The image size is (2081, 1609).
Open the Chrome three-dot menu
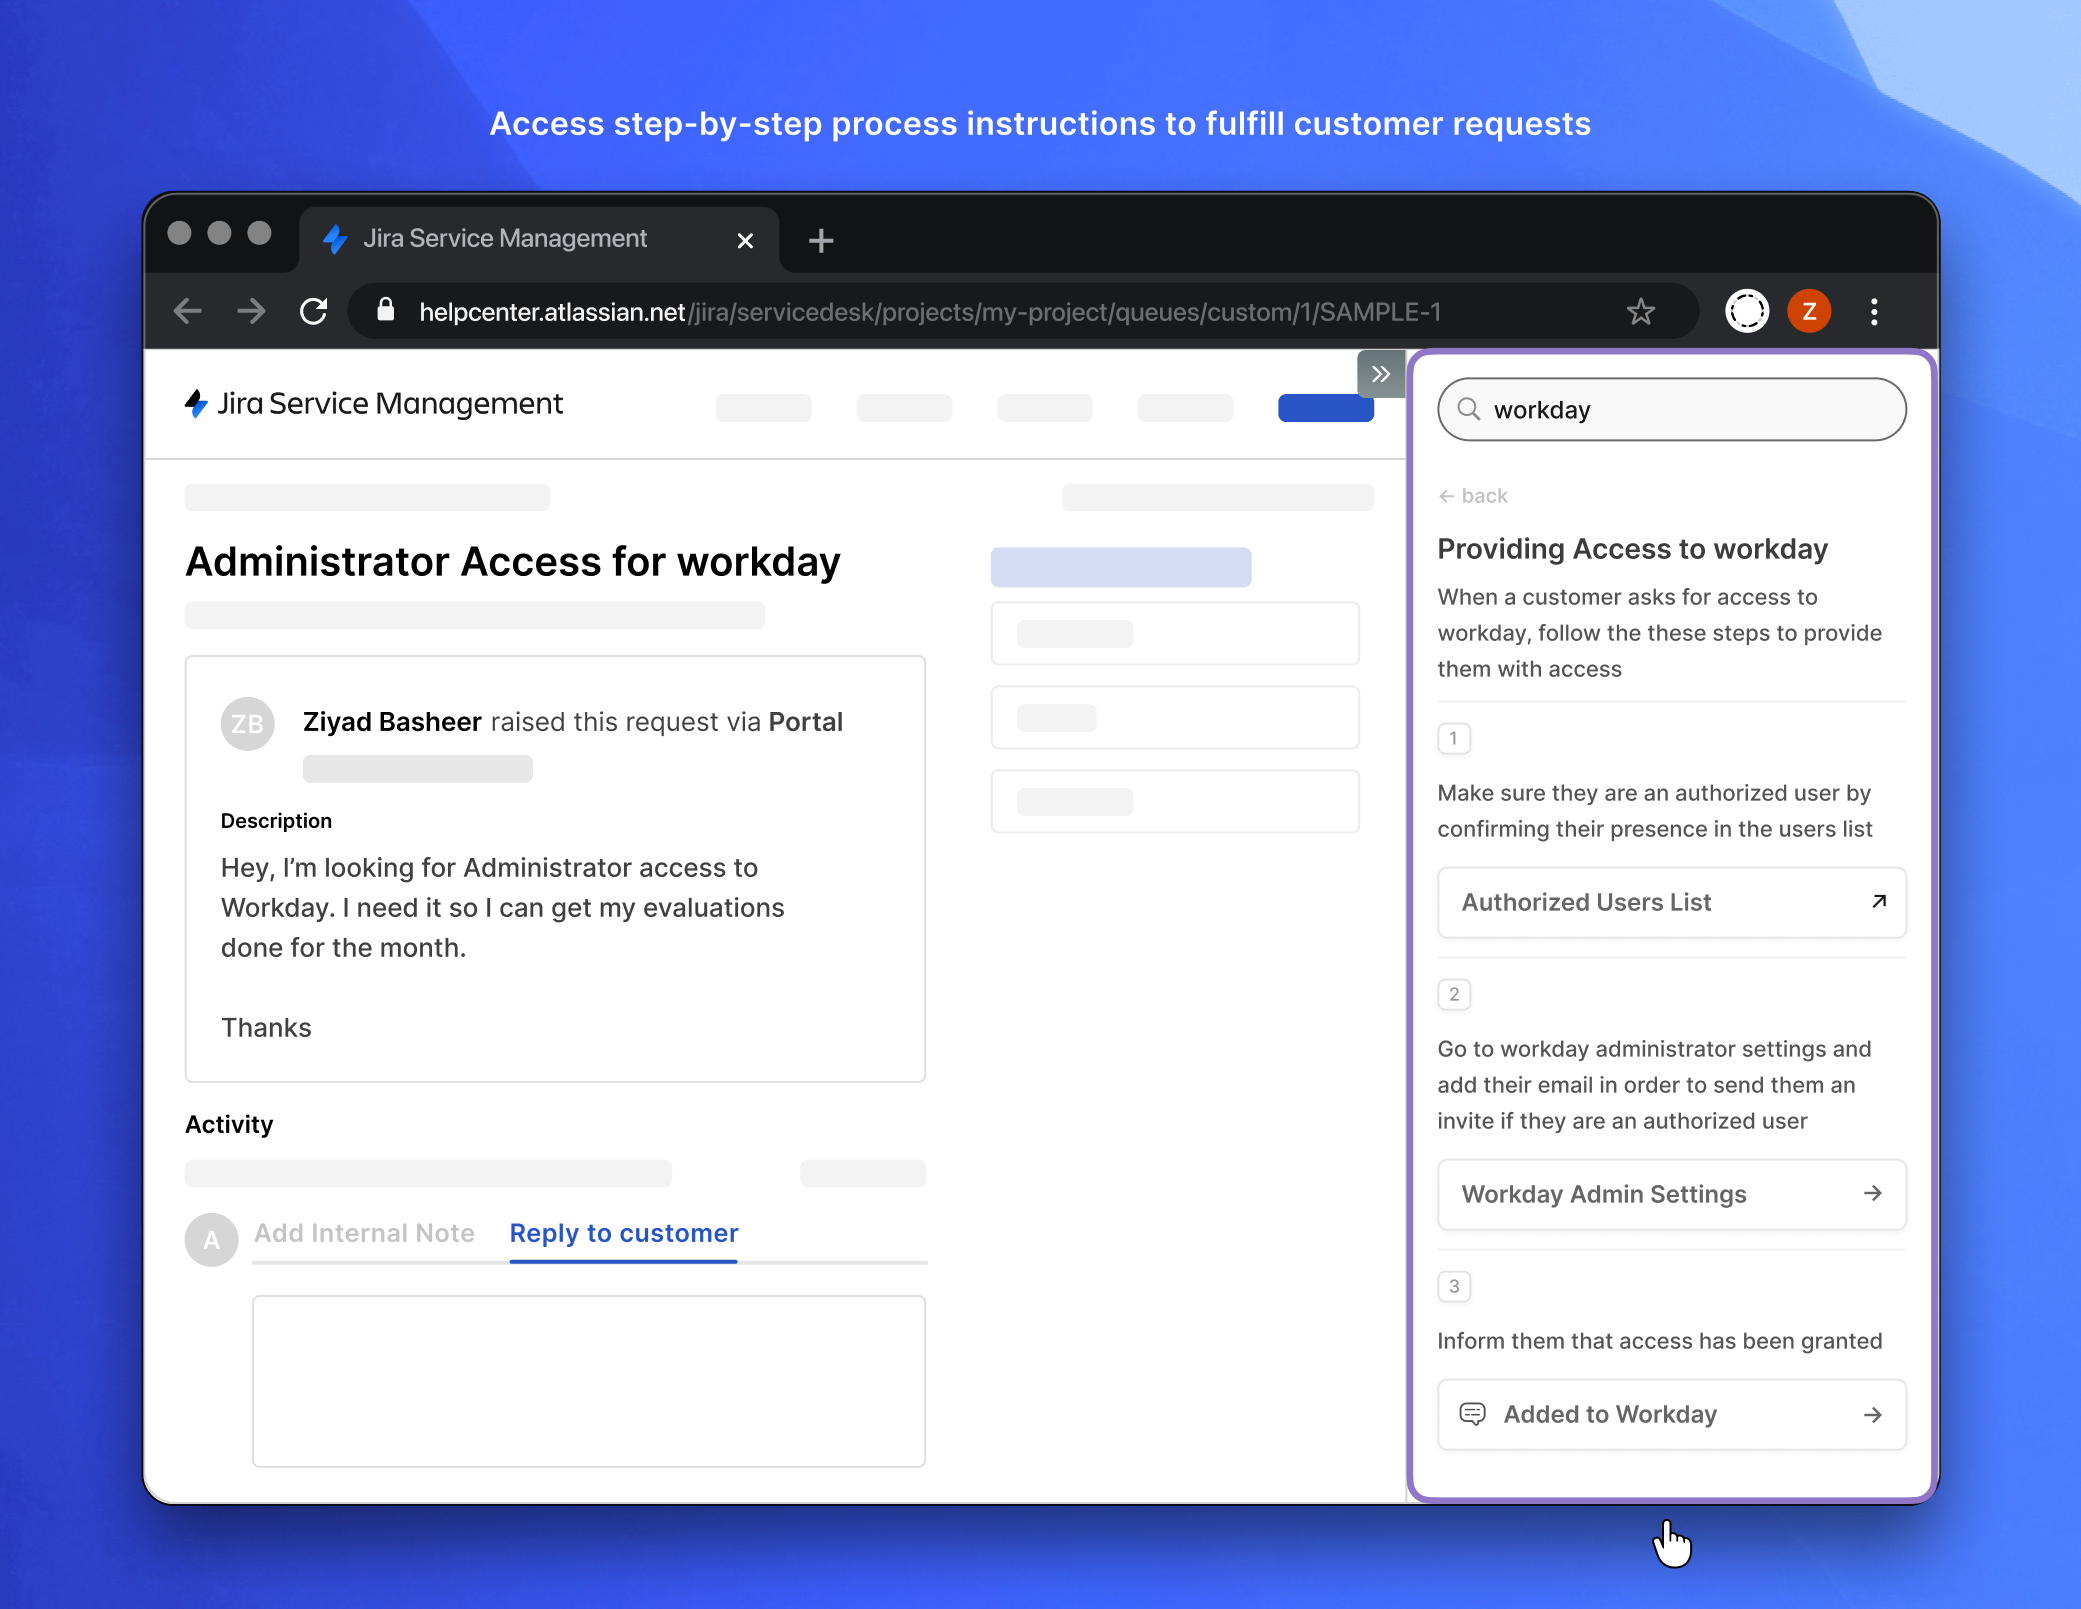pos(1875,311)
